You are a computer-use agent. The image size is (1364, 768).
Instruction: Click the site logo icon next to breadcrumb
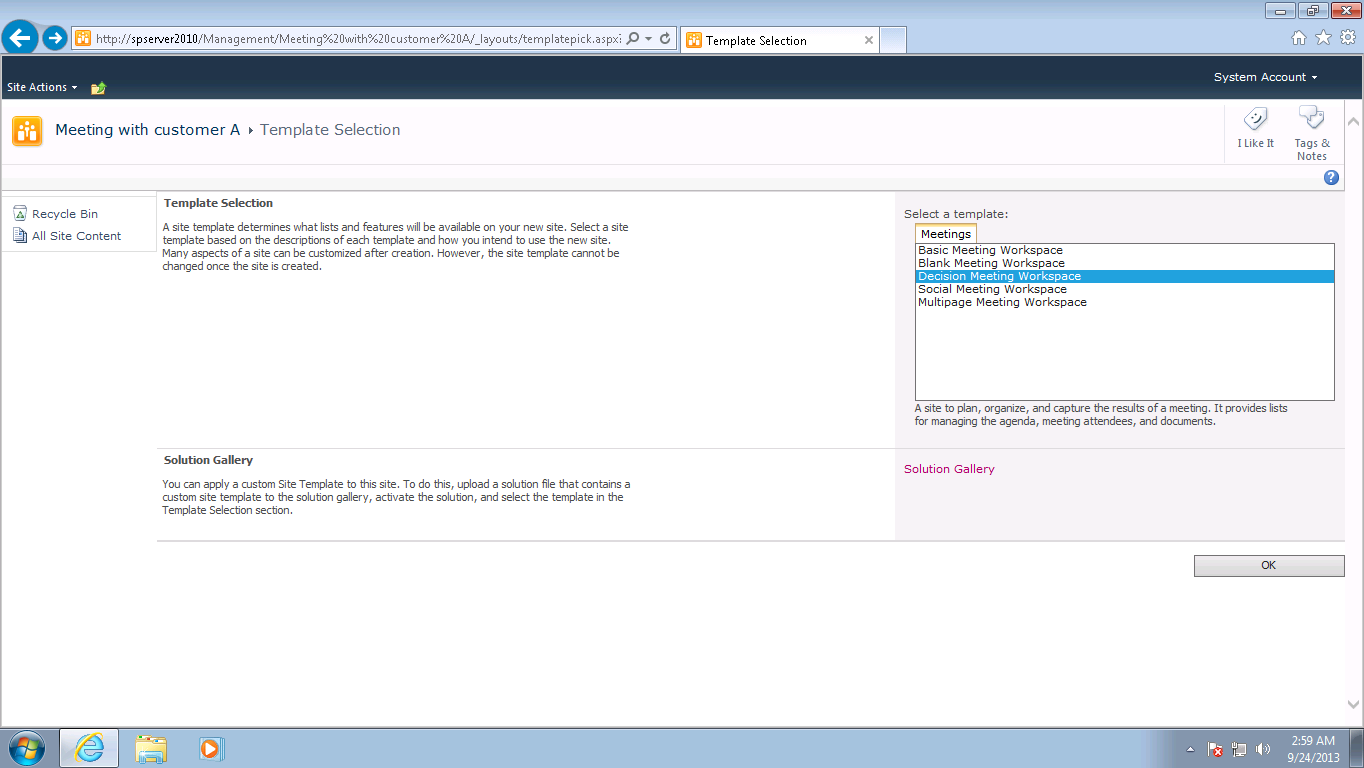tap(26, 130)
